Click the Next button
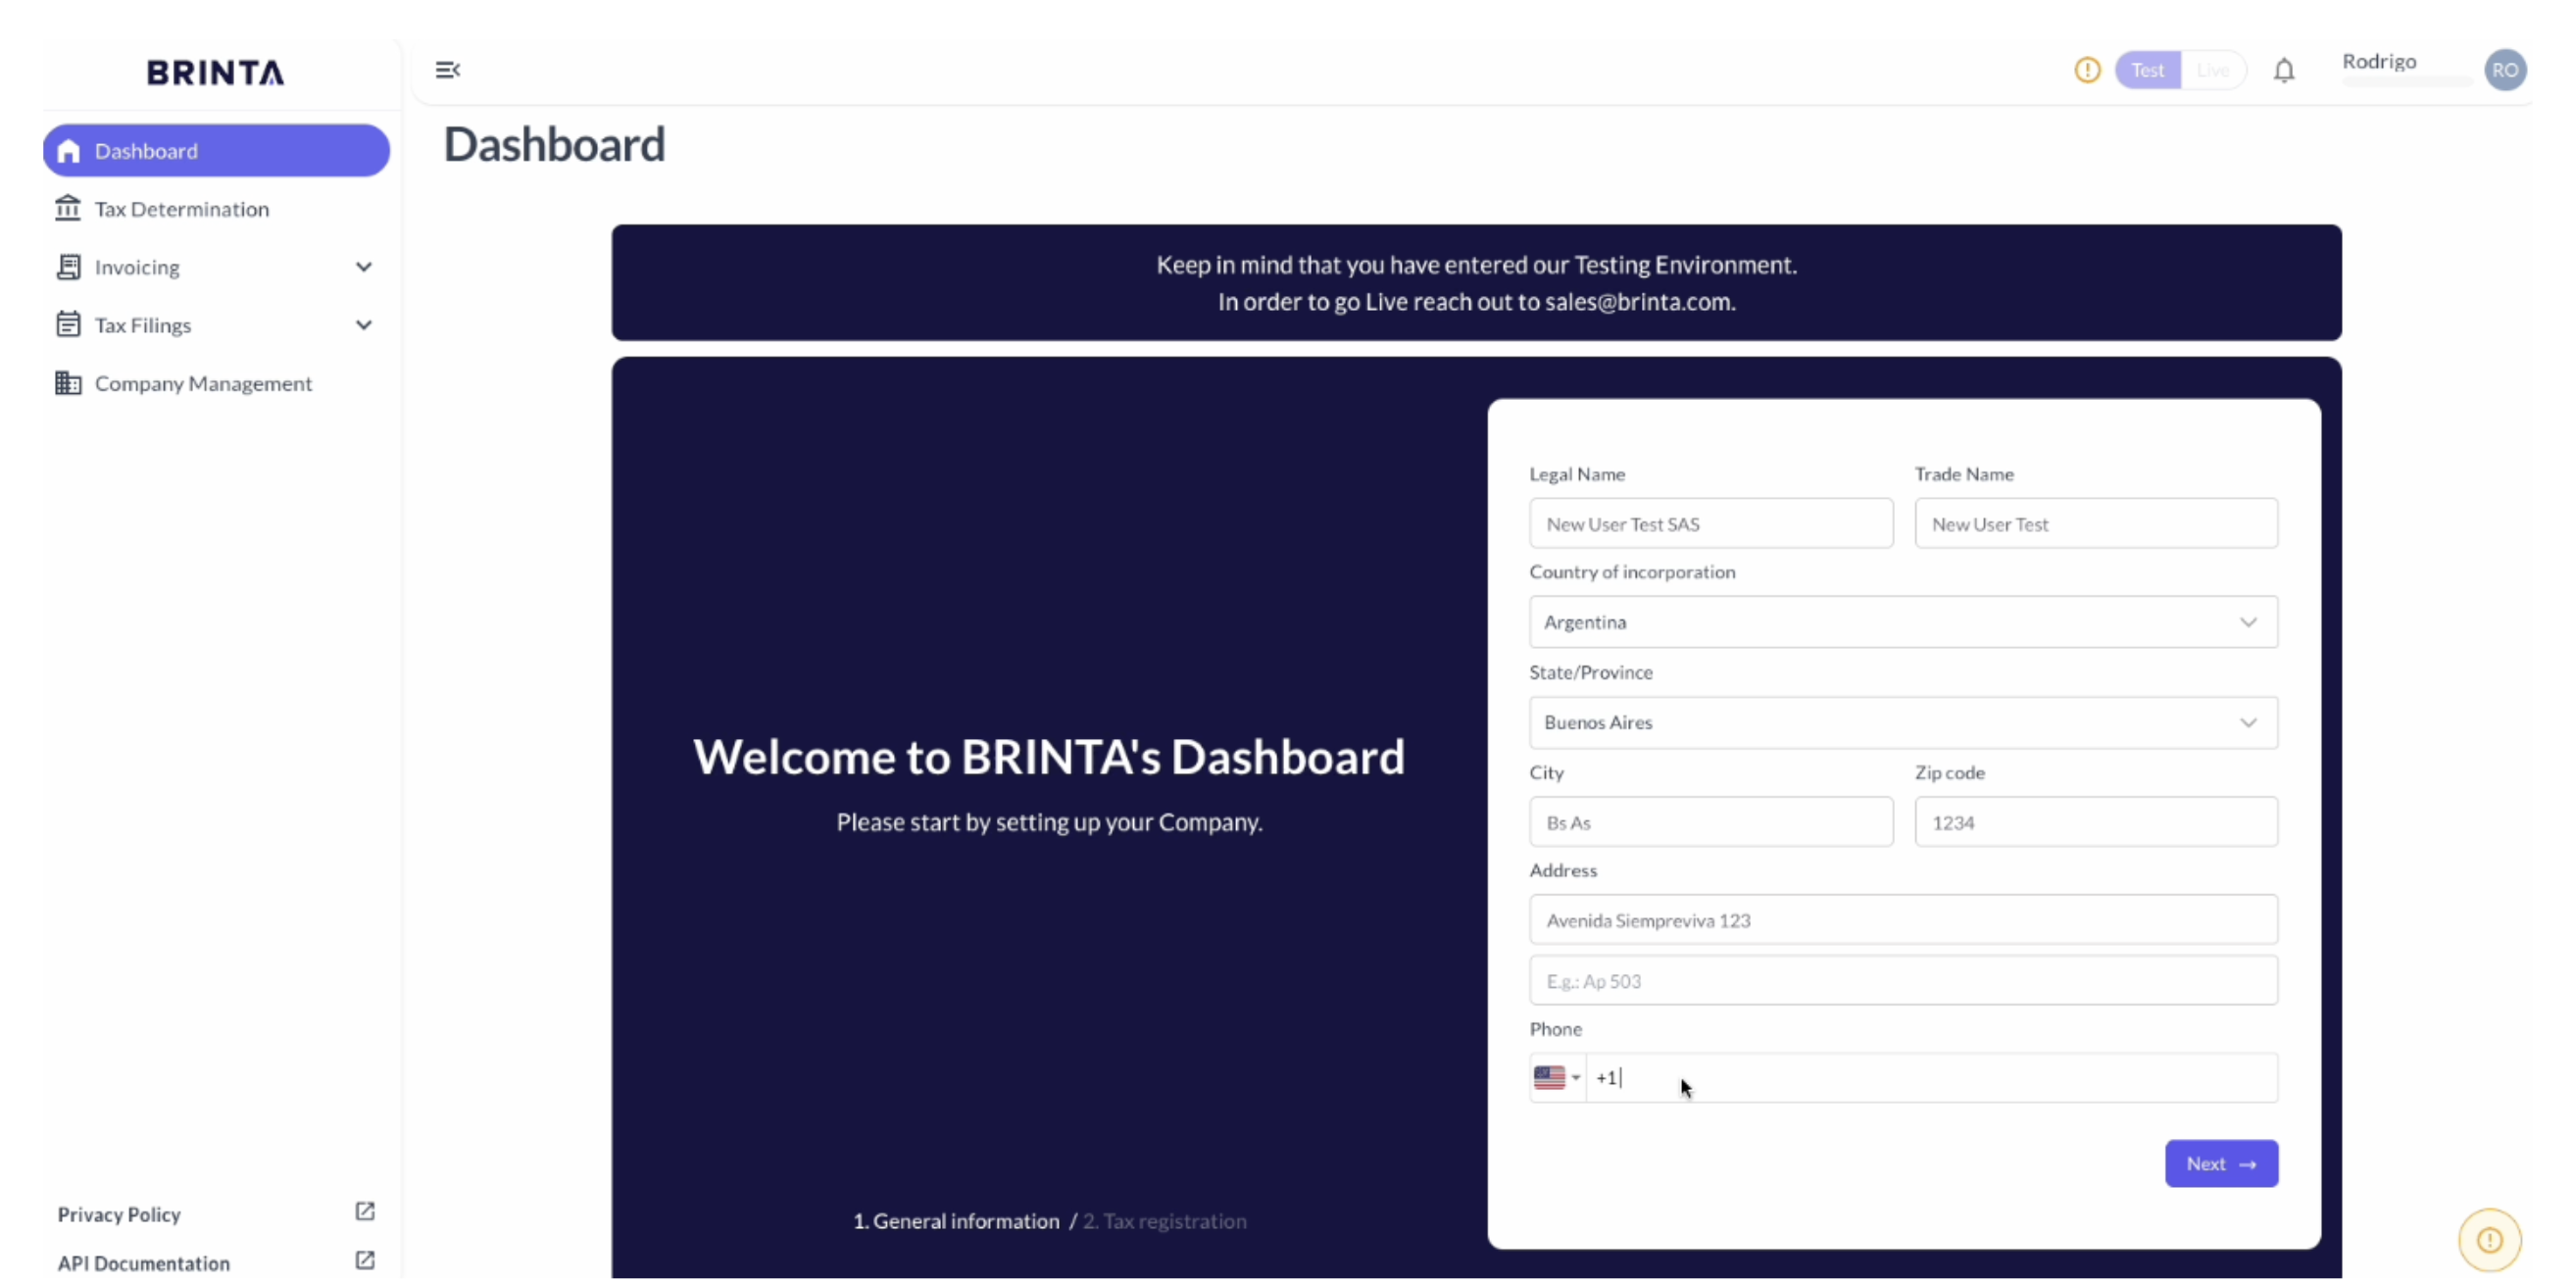The height and width of the screenshot is (1284, 2576). coord(2220,1163)
